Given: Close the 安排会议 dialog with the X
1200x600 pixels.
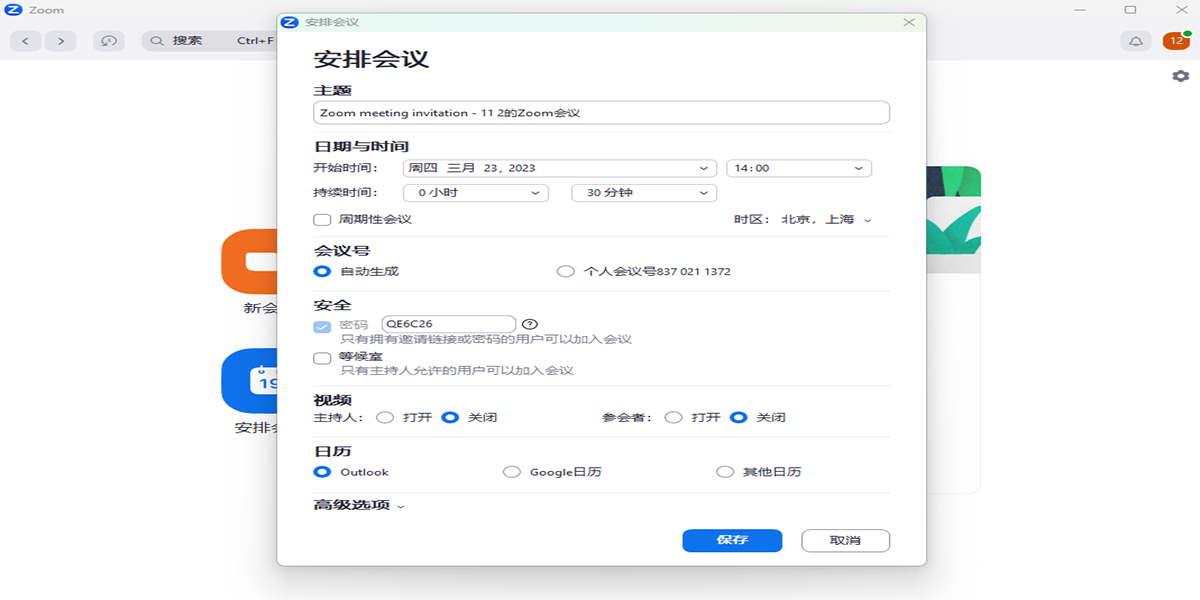Looking at the screenshot, I should click(909, 22).
